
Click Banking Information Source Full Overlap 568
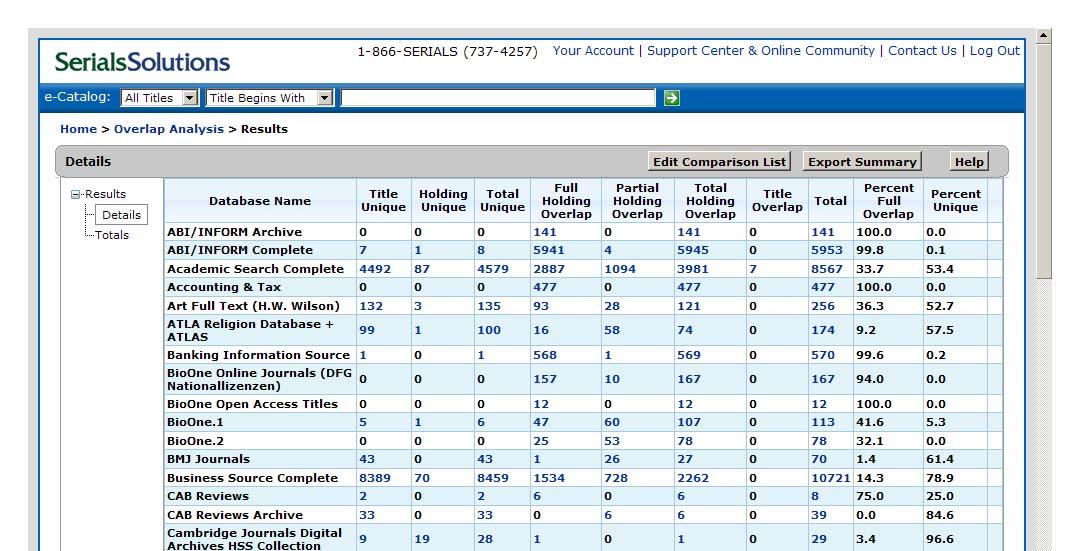pos(545,355)
